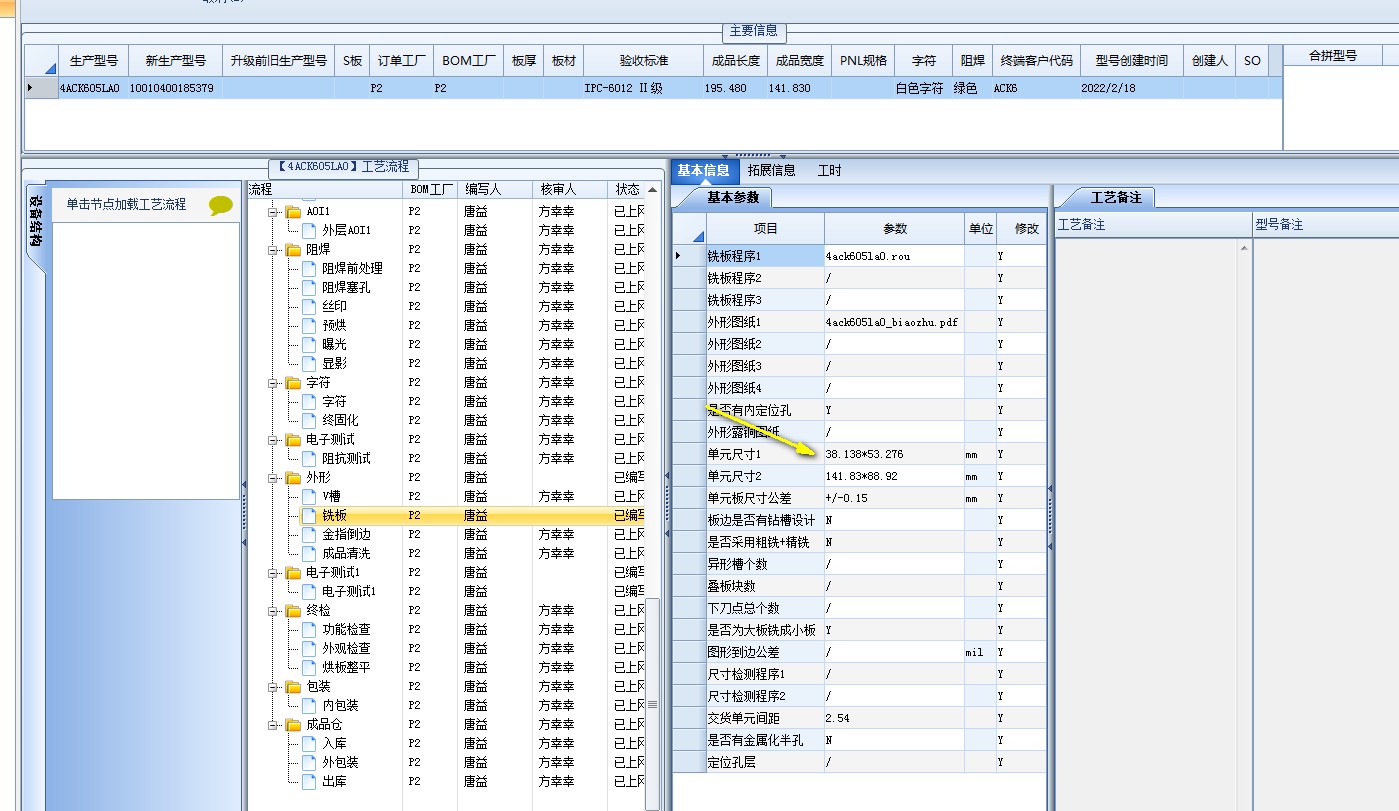Open the 工时 tab
The image size is (1399, 811).
[x=829, y=171]
